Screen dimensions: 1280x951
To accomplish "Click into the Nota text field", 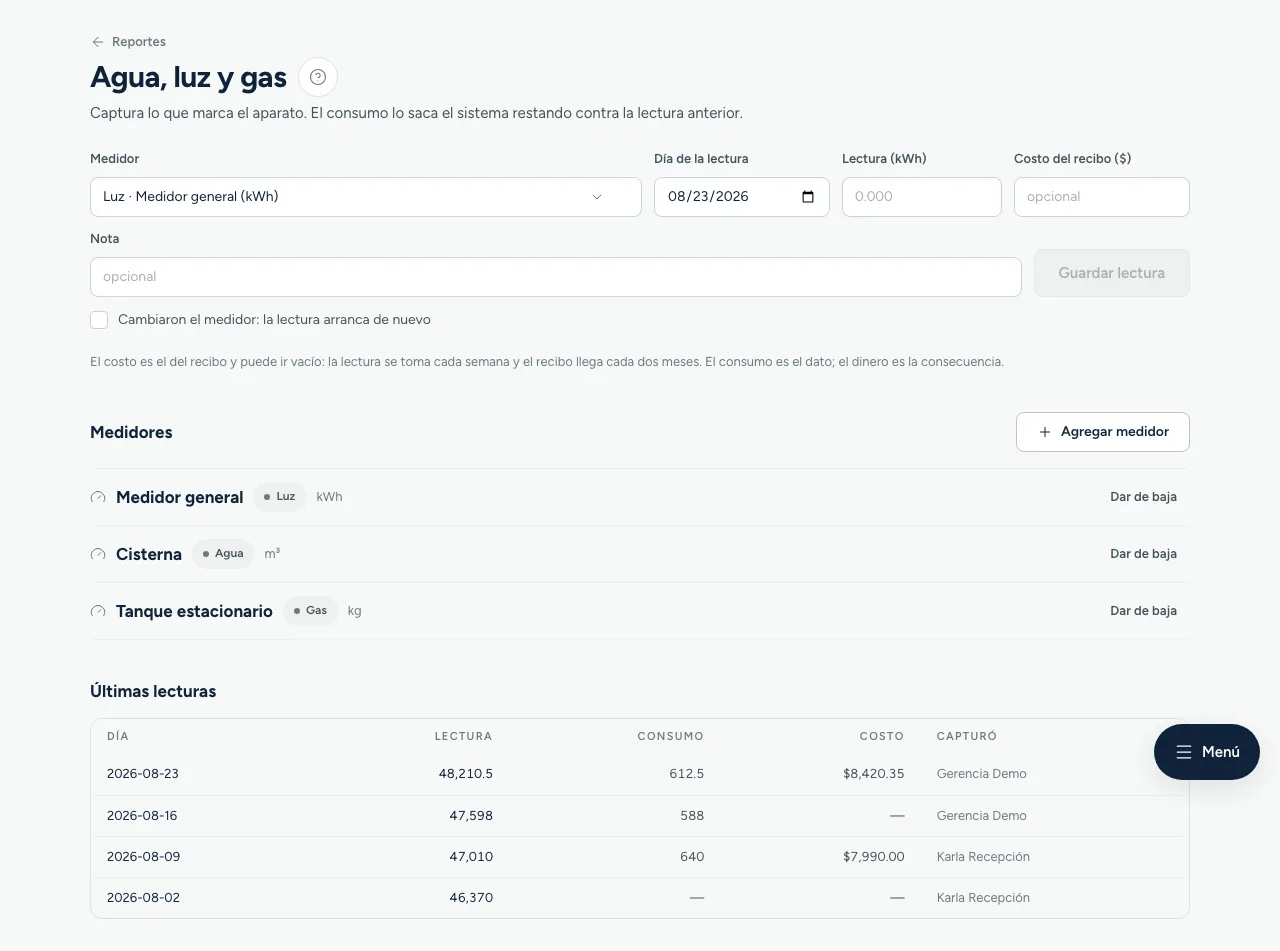I will pyautogui.click(x=556, y=277).
